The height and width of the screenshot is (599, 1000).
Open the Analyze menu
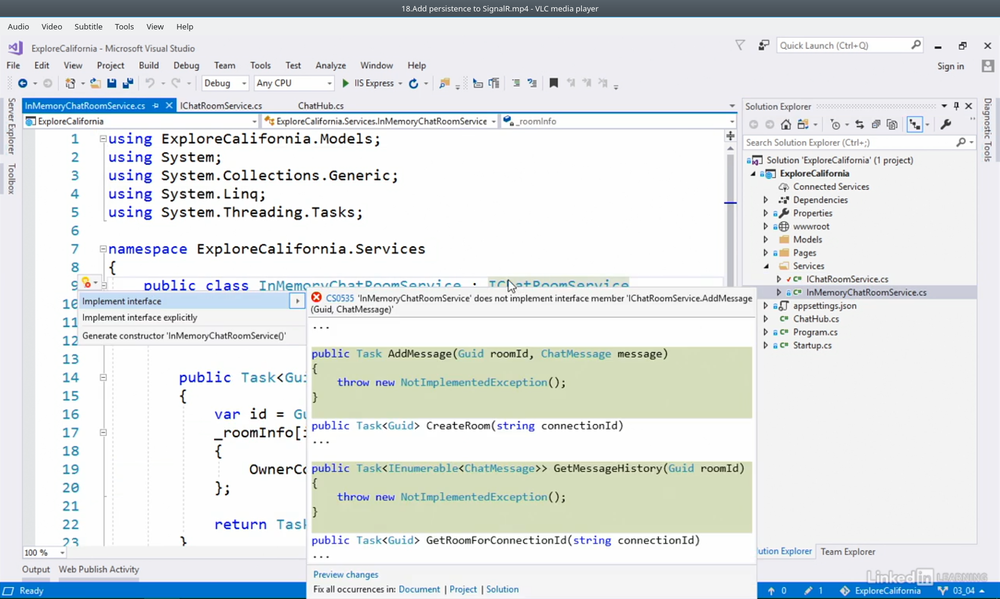(333, 66)
